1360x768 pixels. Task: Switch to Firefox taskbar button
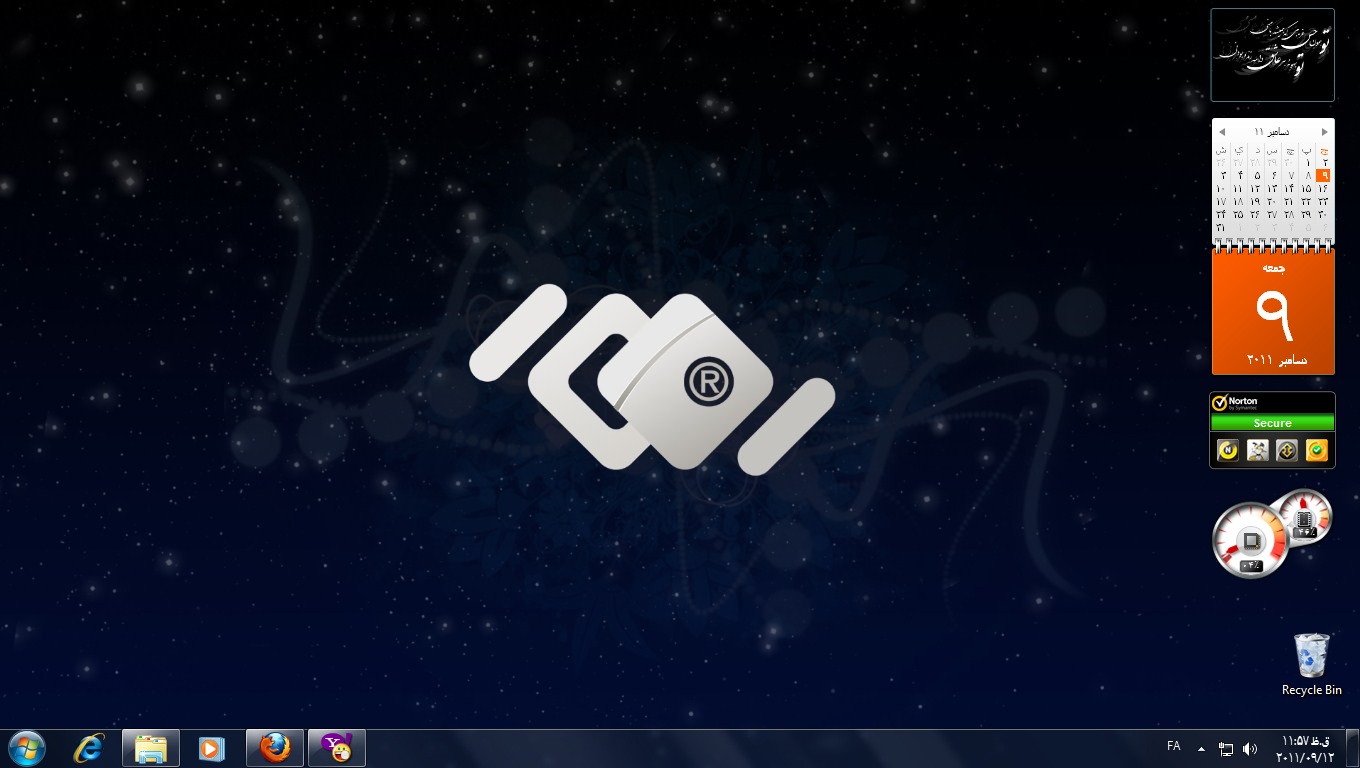point(274,748)
